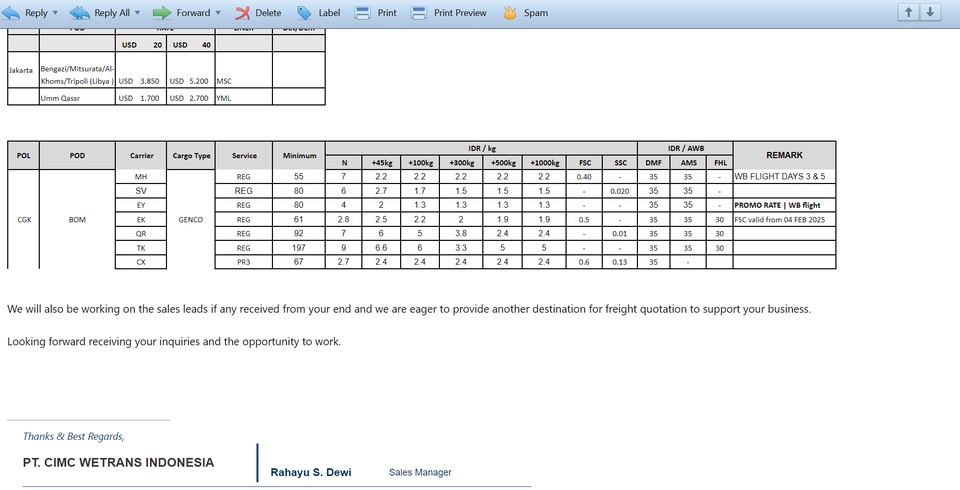
Task: Expand the Forward dropdown arrow
Action: (x=219, y=13)
